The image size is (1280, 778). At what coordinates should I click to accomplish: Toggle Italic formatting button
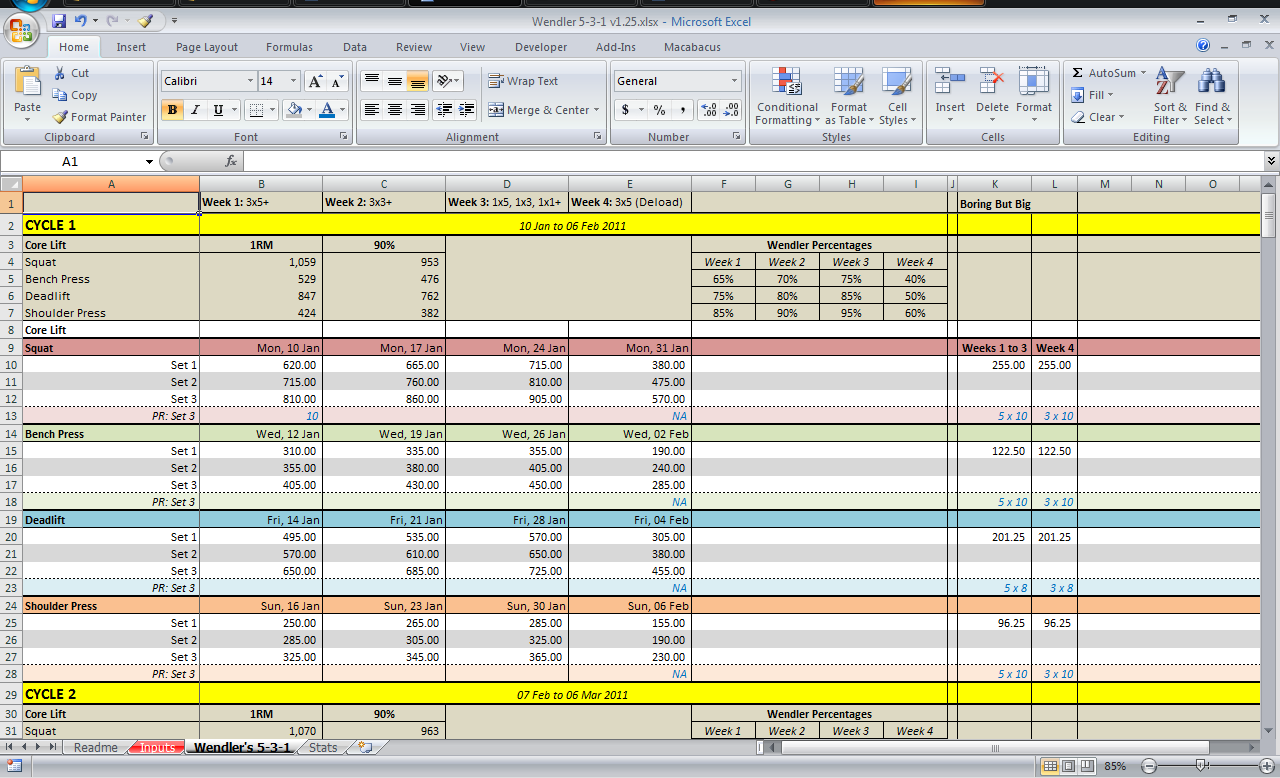coord(195,110)
